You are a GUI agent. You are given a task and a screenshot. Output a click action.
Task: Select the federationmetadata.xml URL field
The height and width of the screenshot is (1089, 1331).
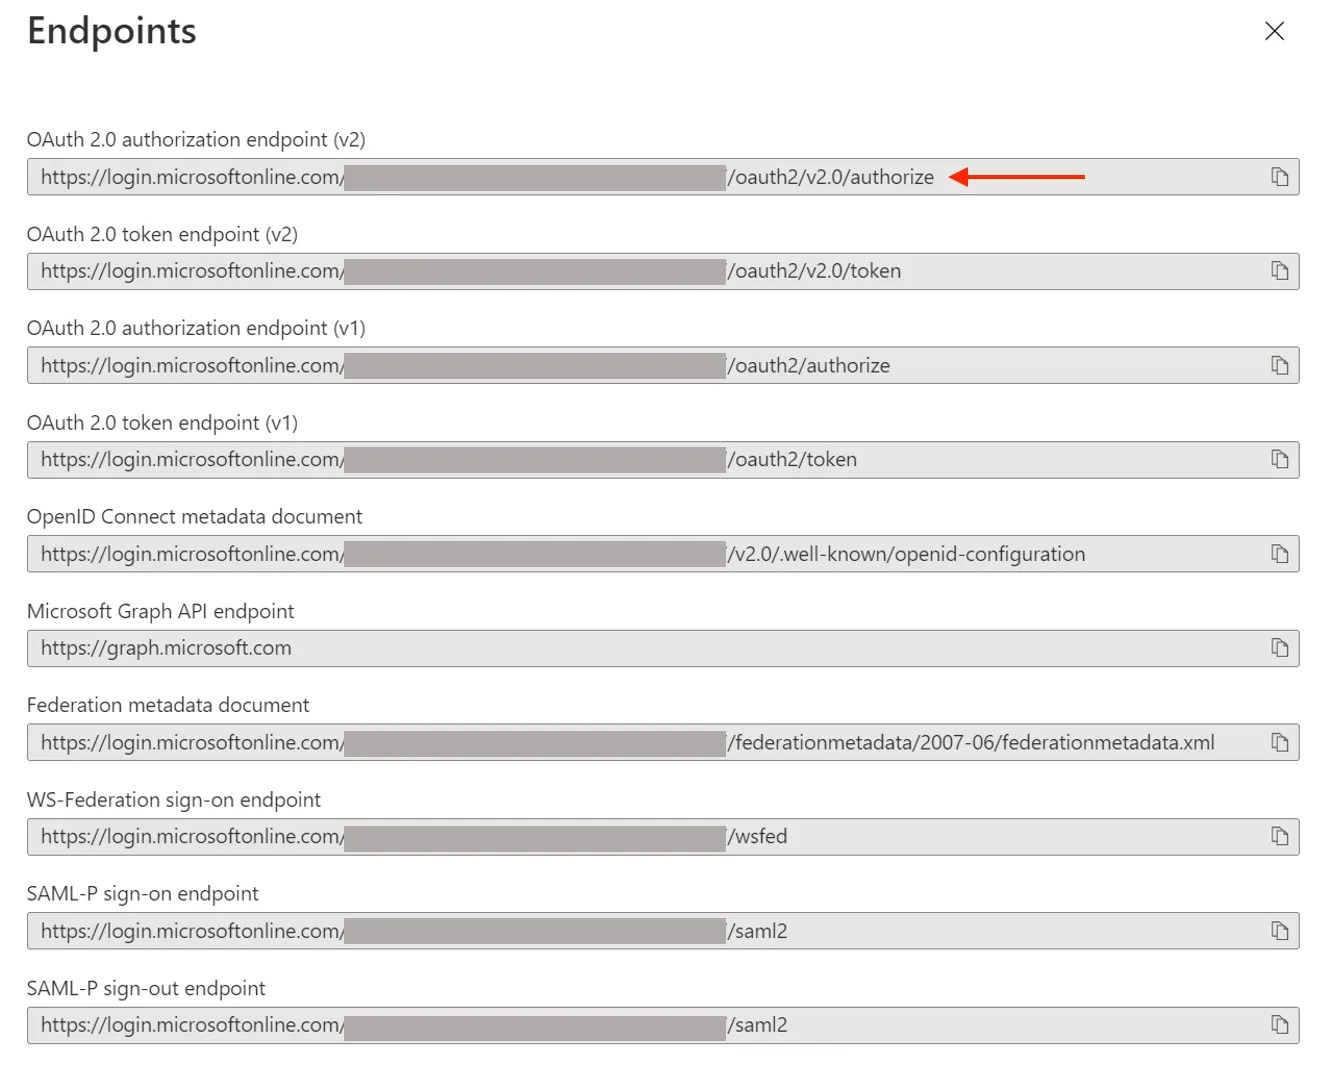(x=663, y=742)
